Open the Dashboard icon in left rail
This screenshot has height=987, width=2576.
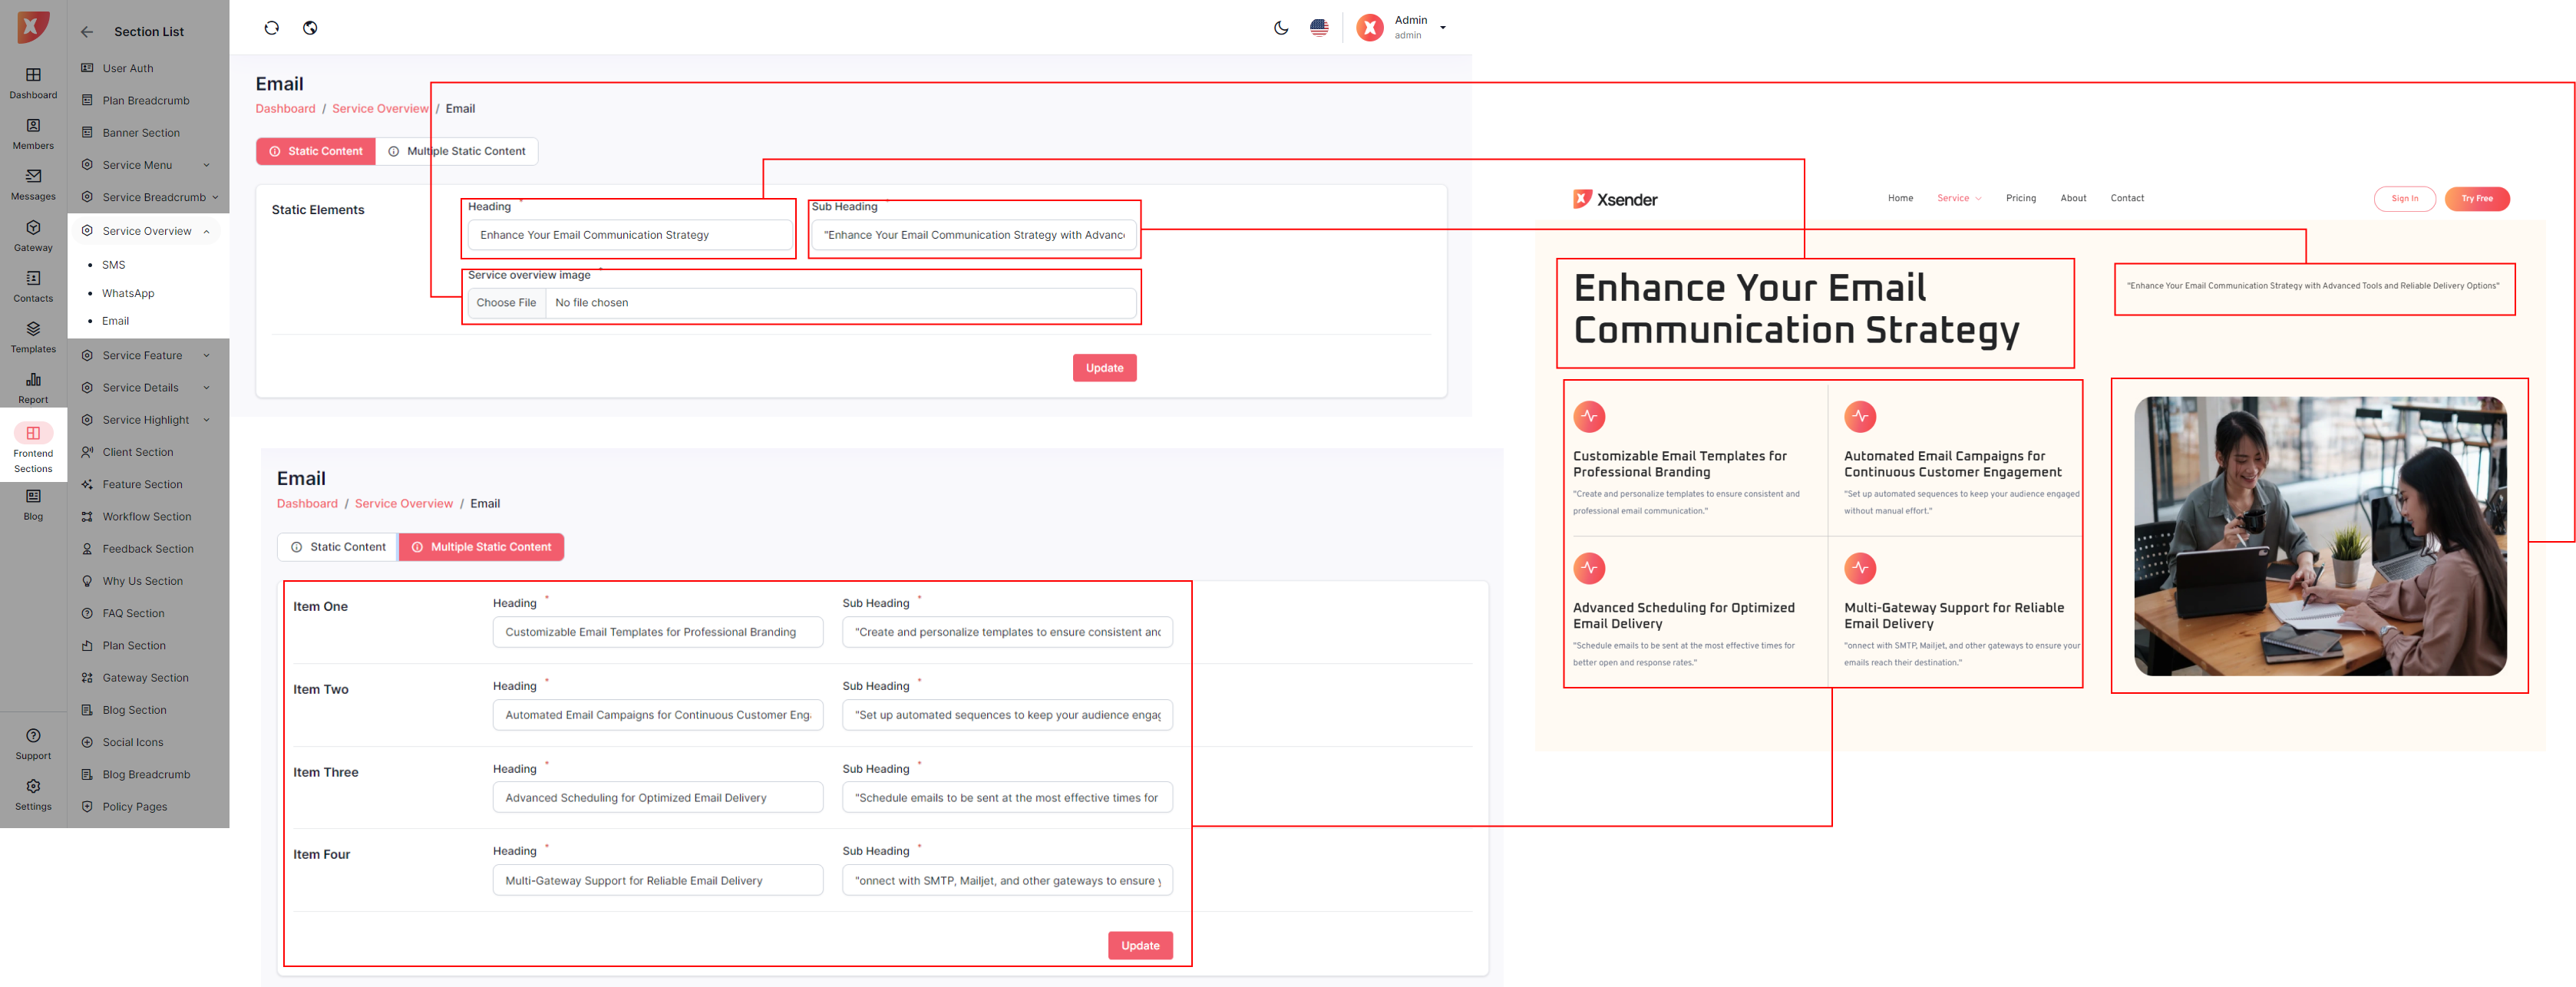pos(33,76)
